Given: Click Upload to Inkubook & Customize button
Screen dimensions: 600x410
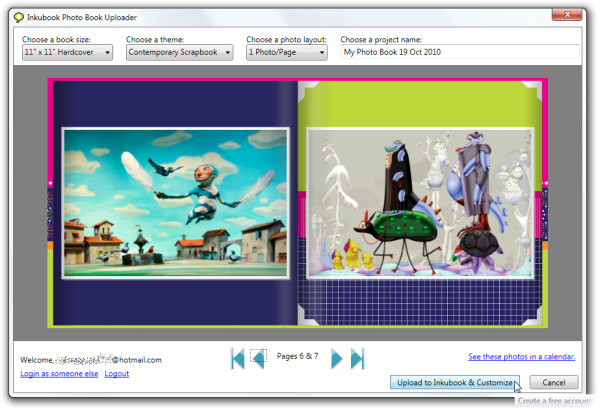Looking at the screenshot, I should coord(455,382).
